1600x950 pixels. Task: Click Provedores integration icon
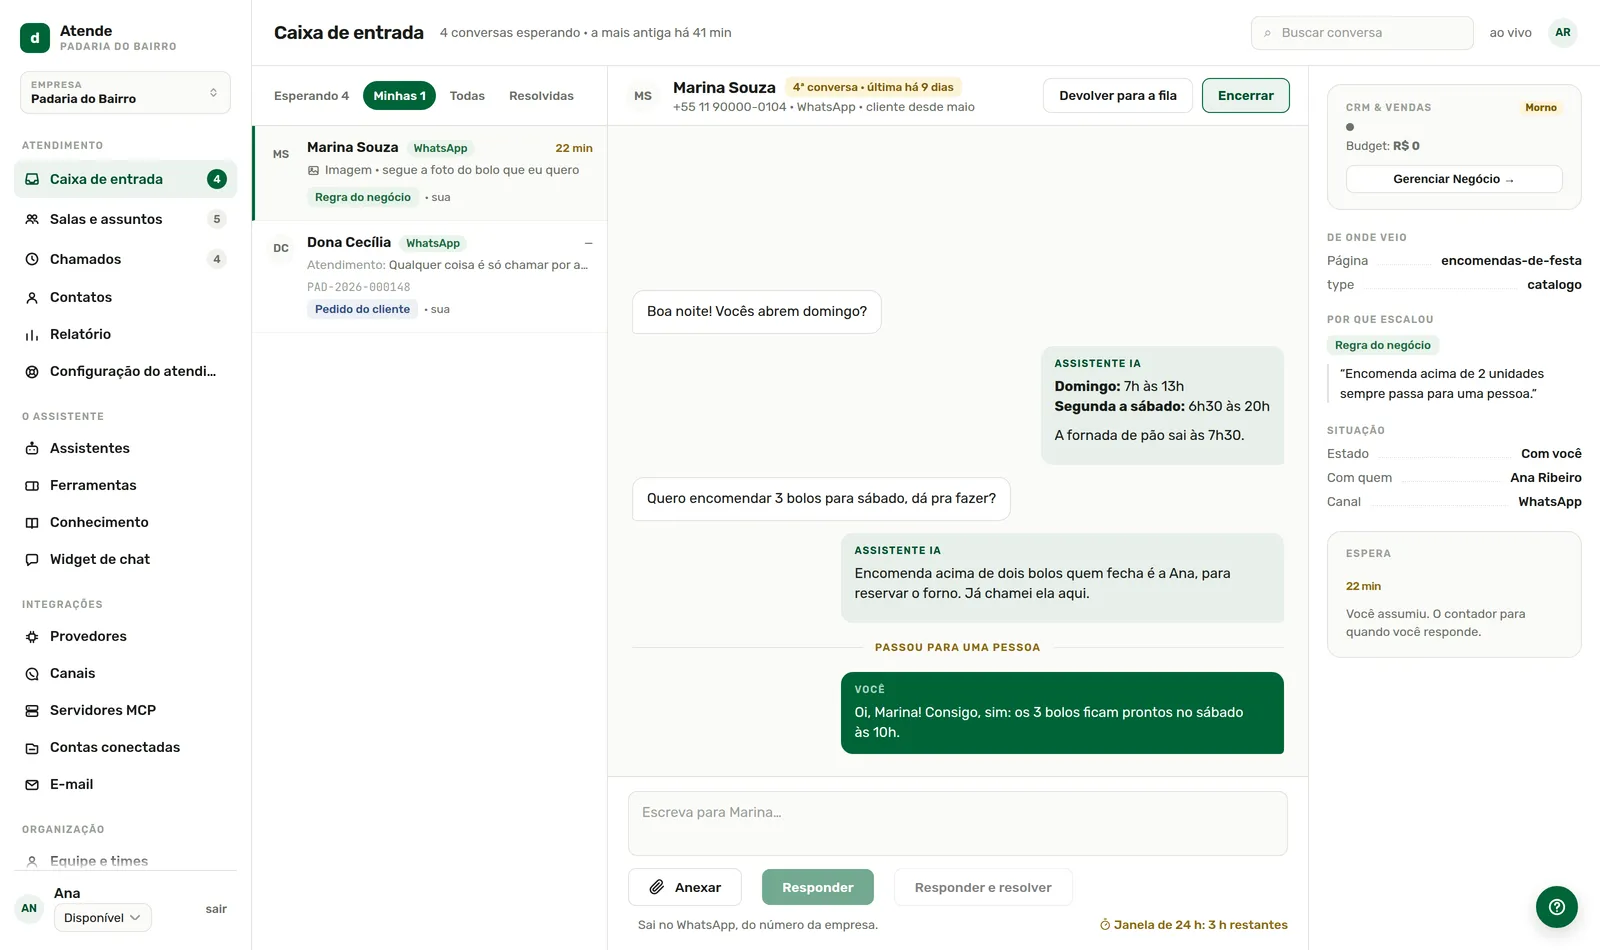click(x=32, y=636)
